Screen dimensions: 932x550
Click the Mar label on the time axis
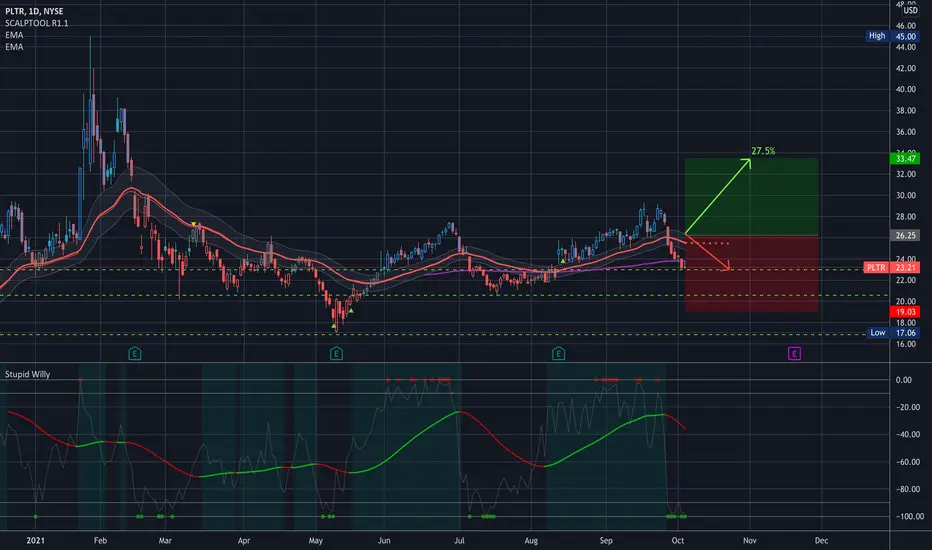(165, 540)
